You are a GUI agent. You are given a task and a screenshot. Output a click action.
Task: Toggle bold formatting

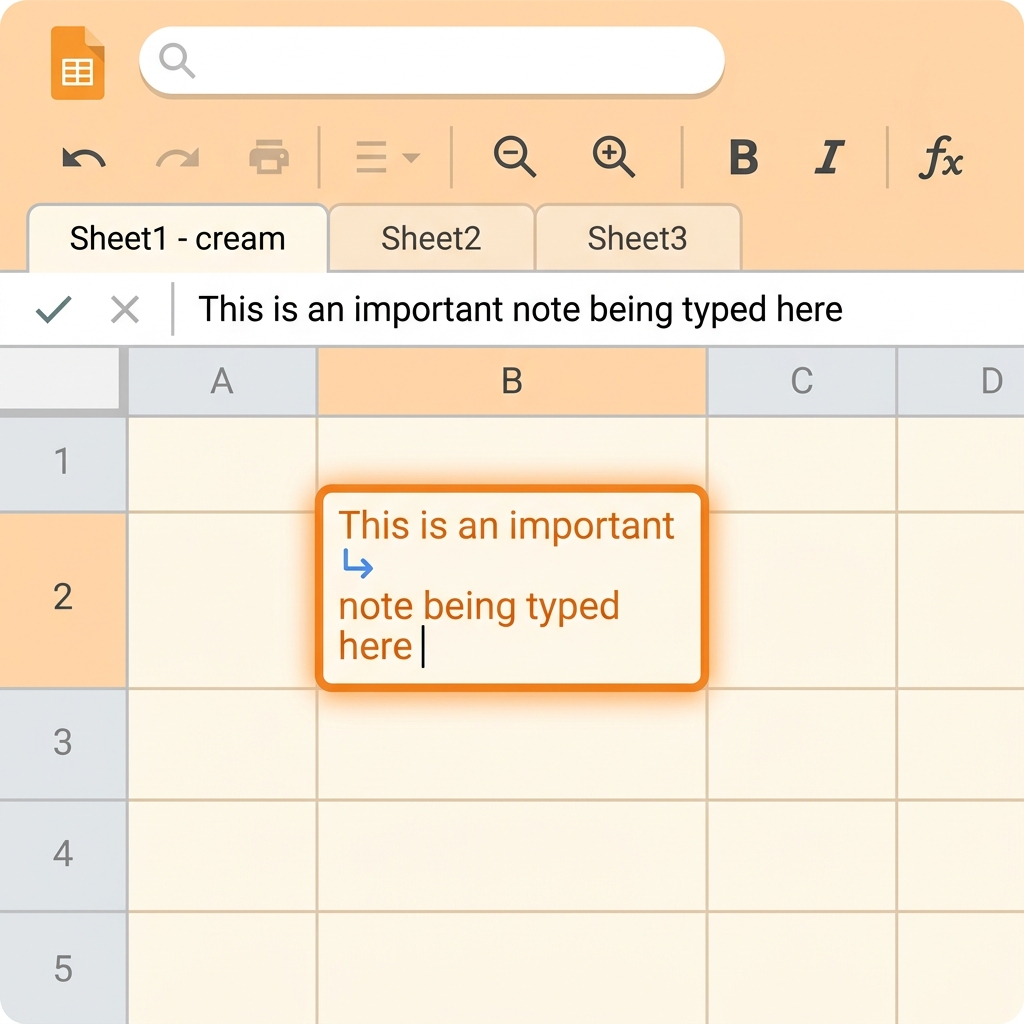coord(744,157)
